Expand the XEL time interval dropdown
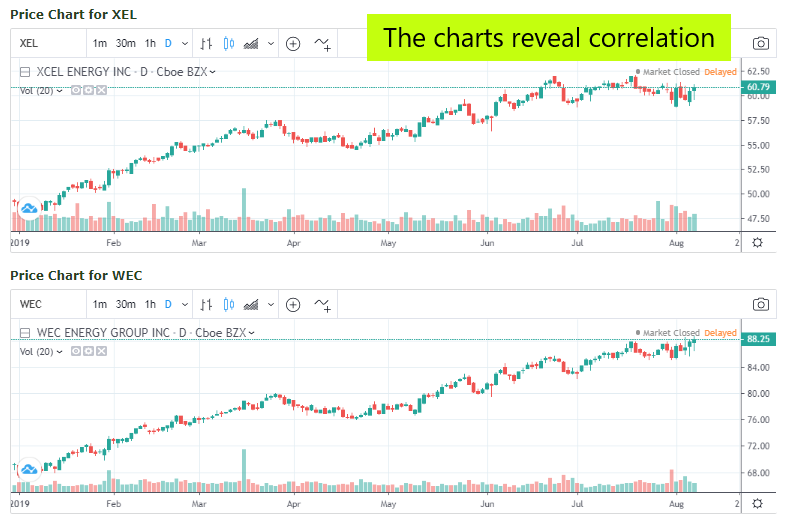 (x=183, y=43)
